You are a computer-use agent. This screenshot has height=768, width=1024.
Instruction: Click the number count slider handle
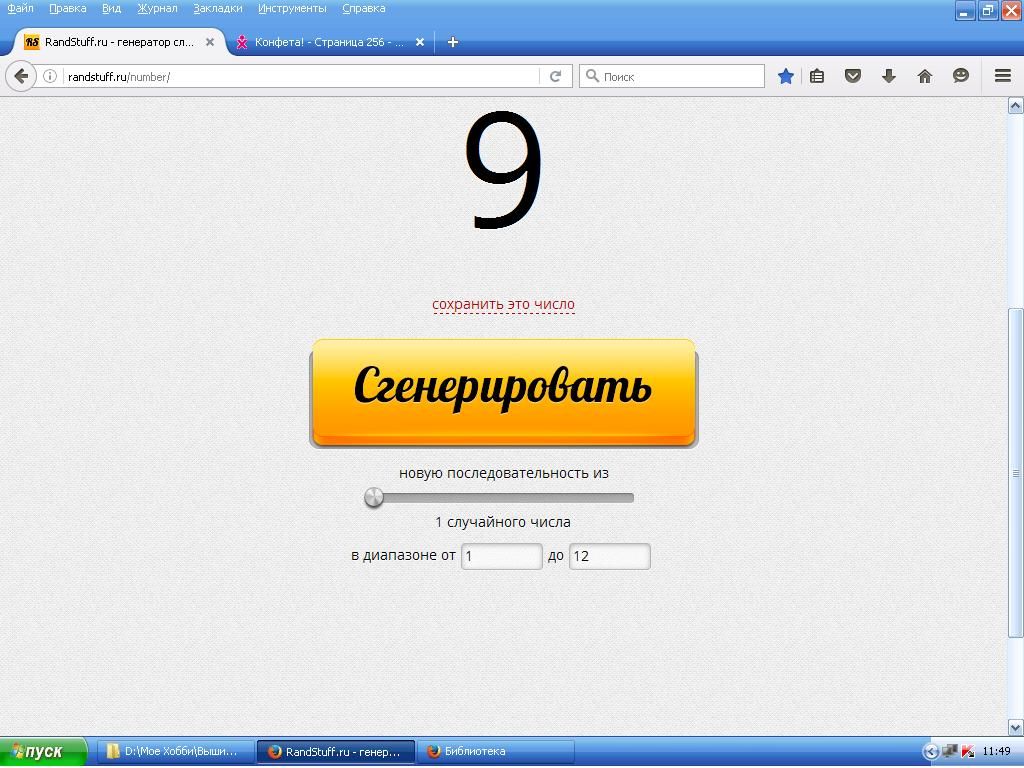tap(374, 497)
